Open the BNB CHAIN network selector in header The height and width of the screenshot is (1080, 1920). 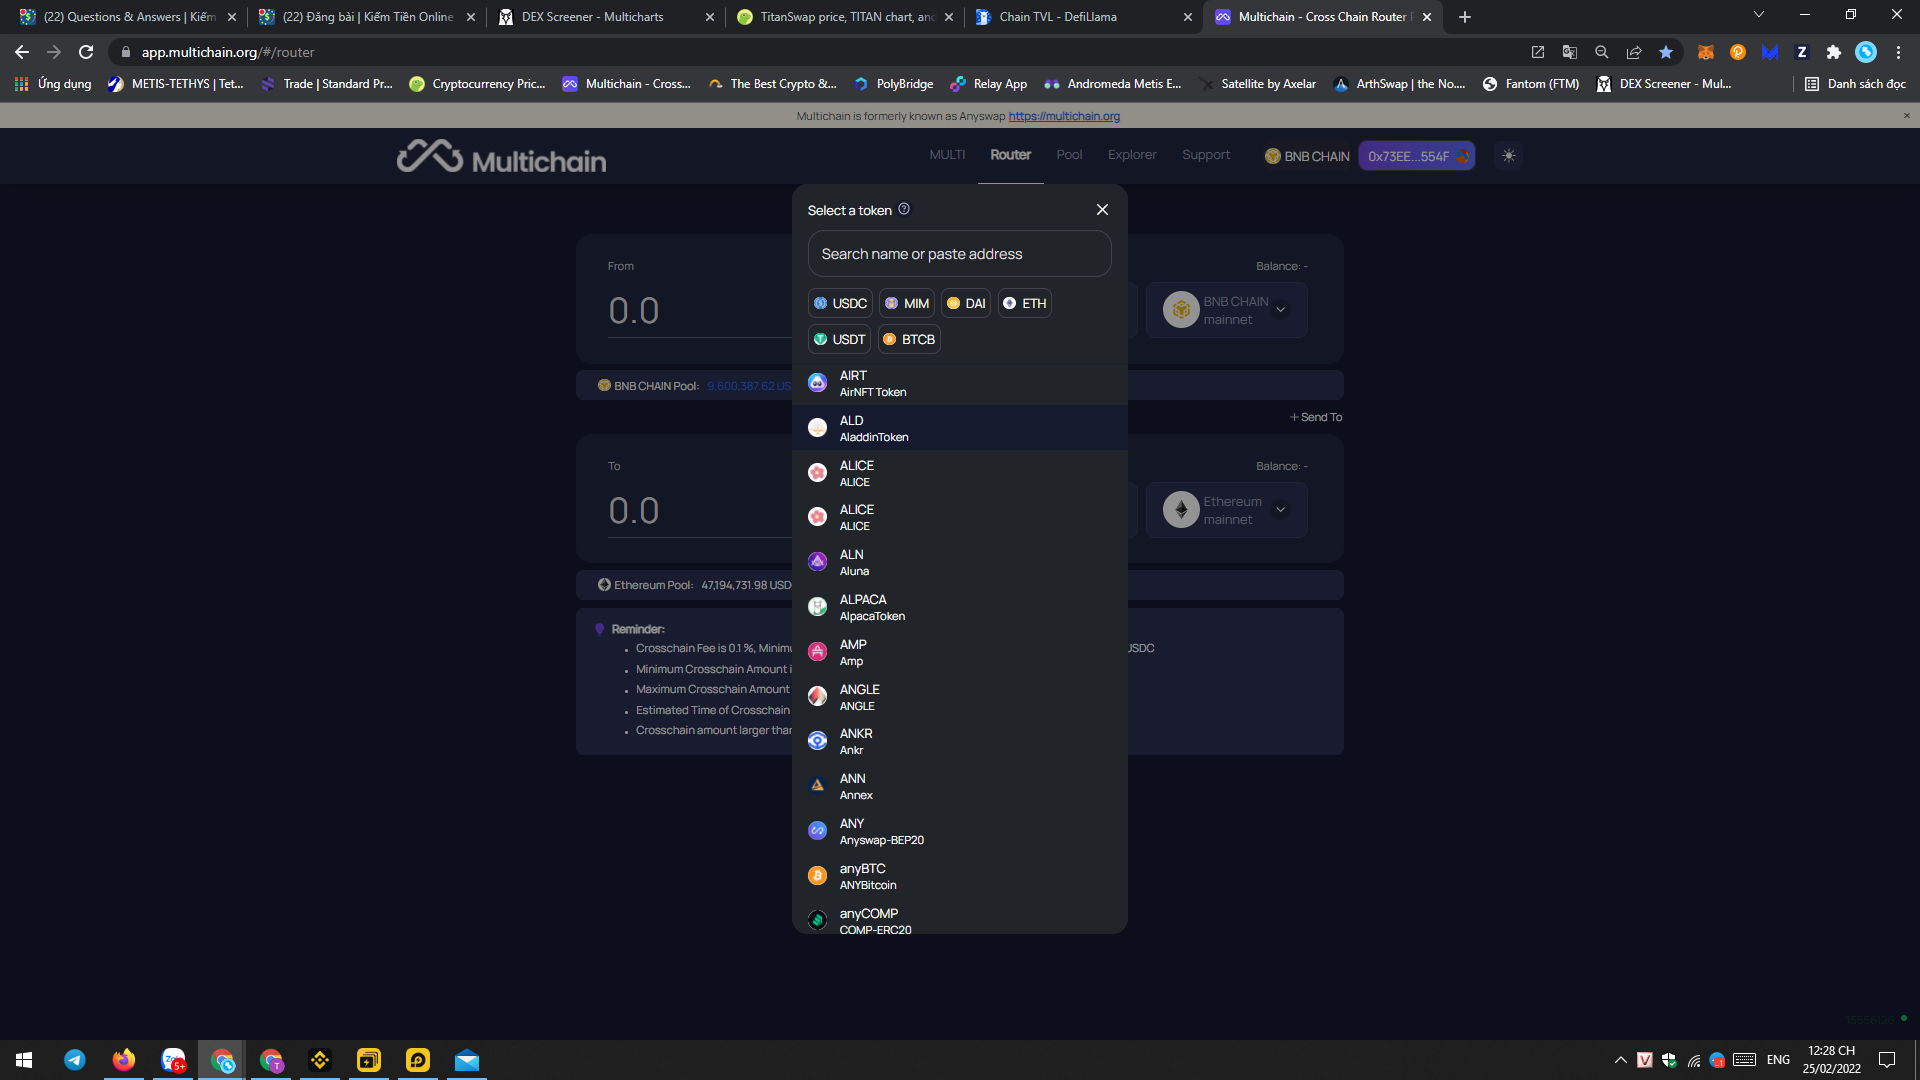point(1306,156)
